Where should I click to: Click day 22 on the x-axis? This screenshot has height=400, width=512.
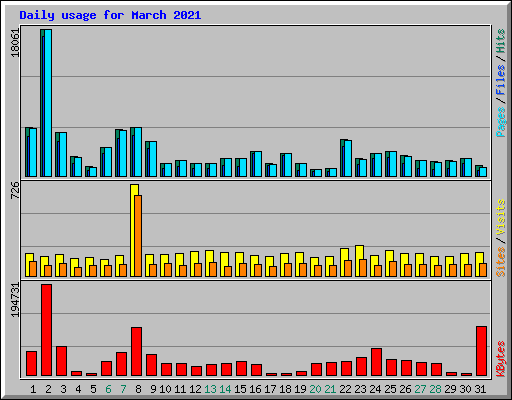345,389
